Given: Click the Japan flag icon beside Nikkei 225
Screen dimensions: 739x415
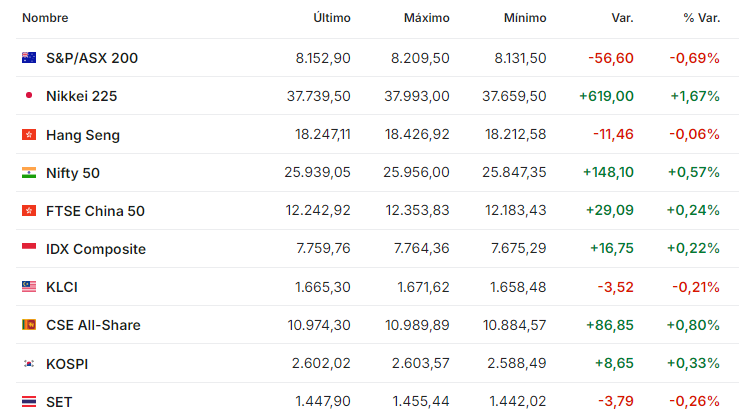Looking at the screenshot, I should click(29, 96).
